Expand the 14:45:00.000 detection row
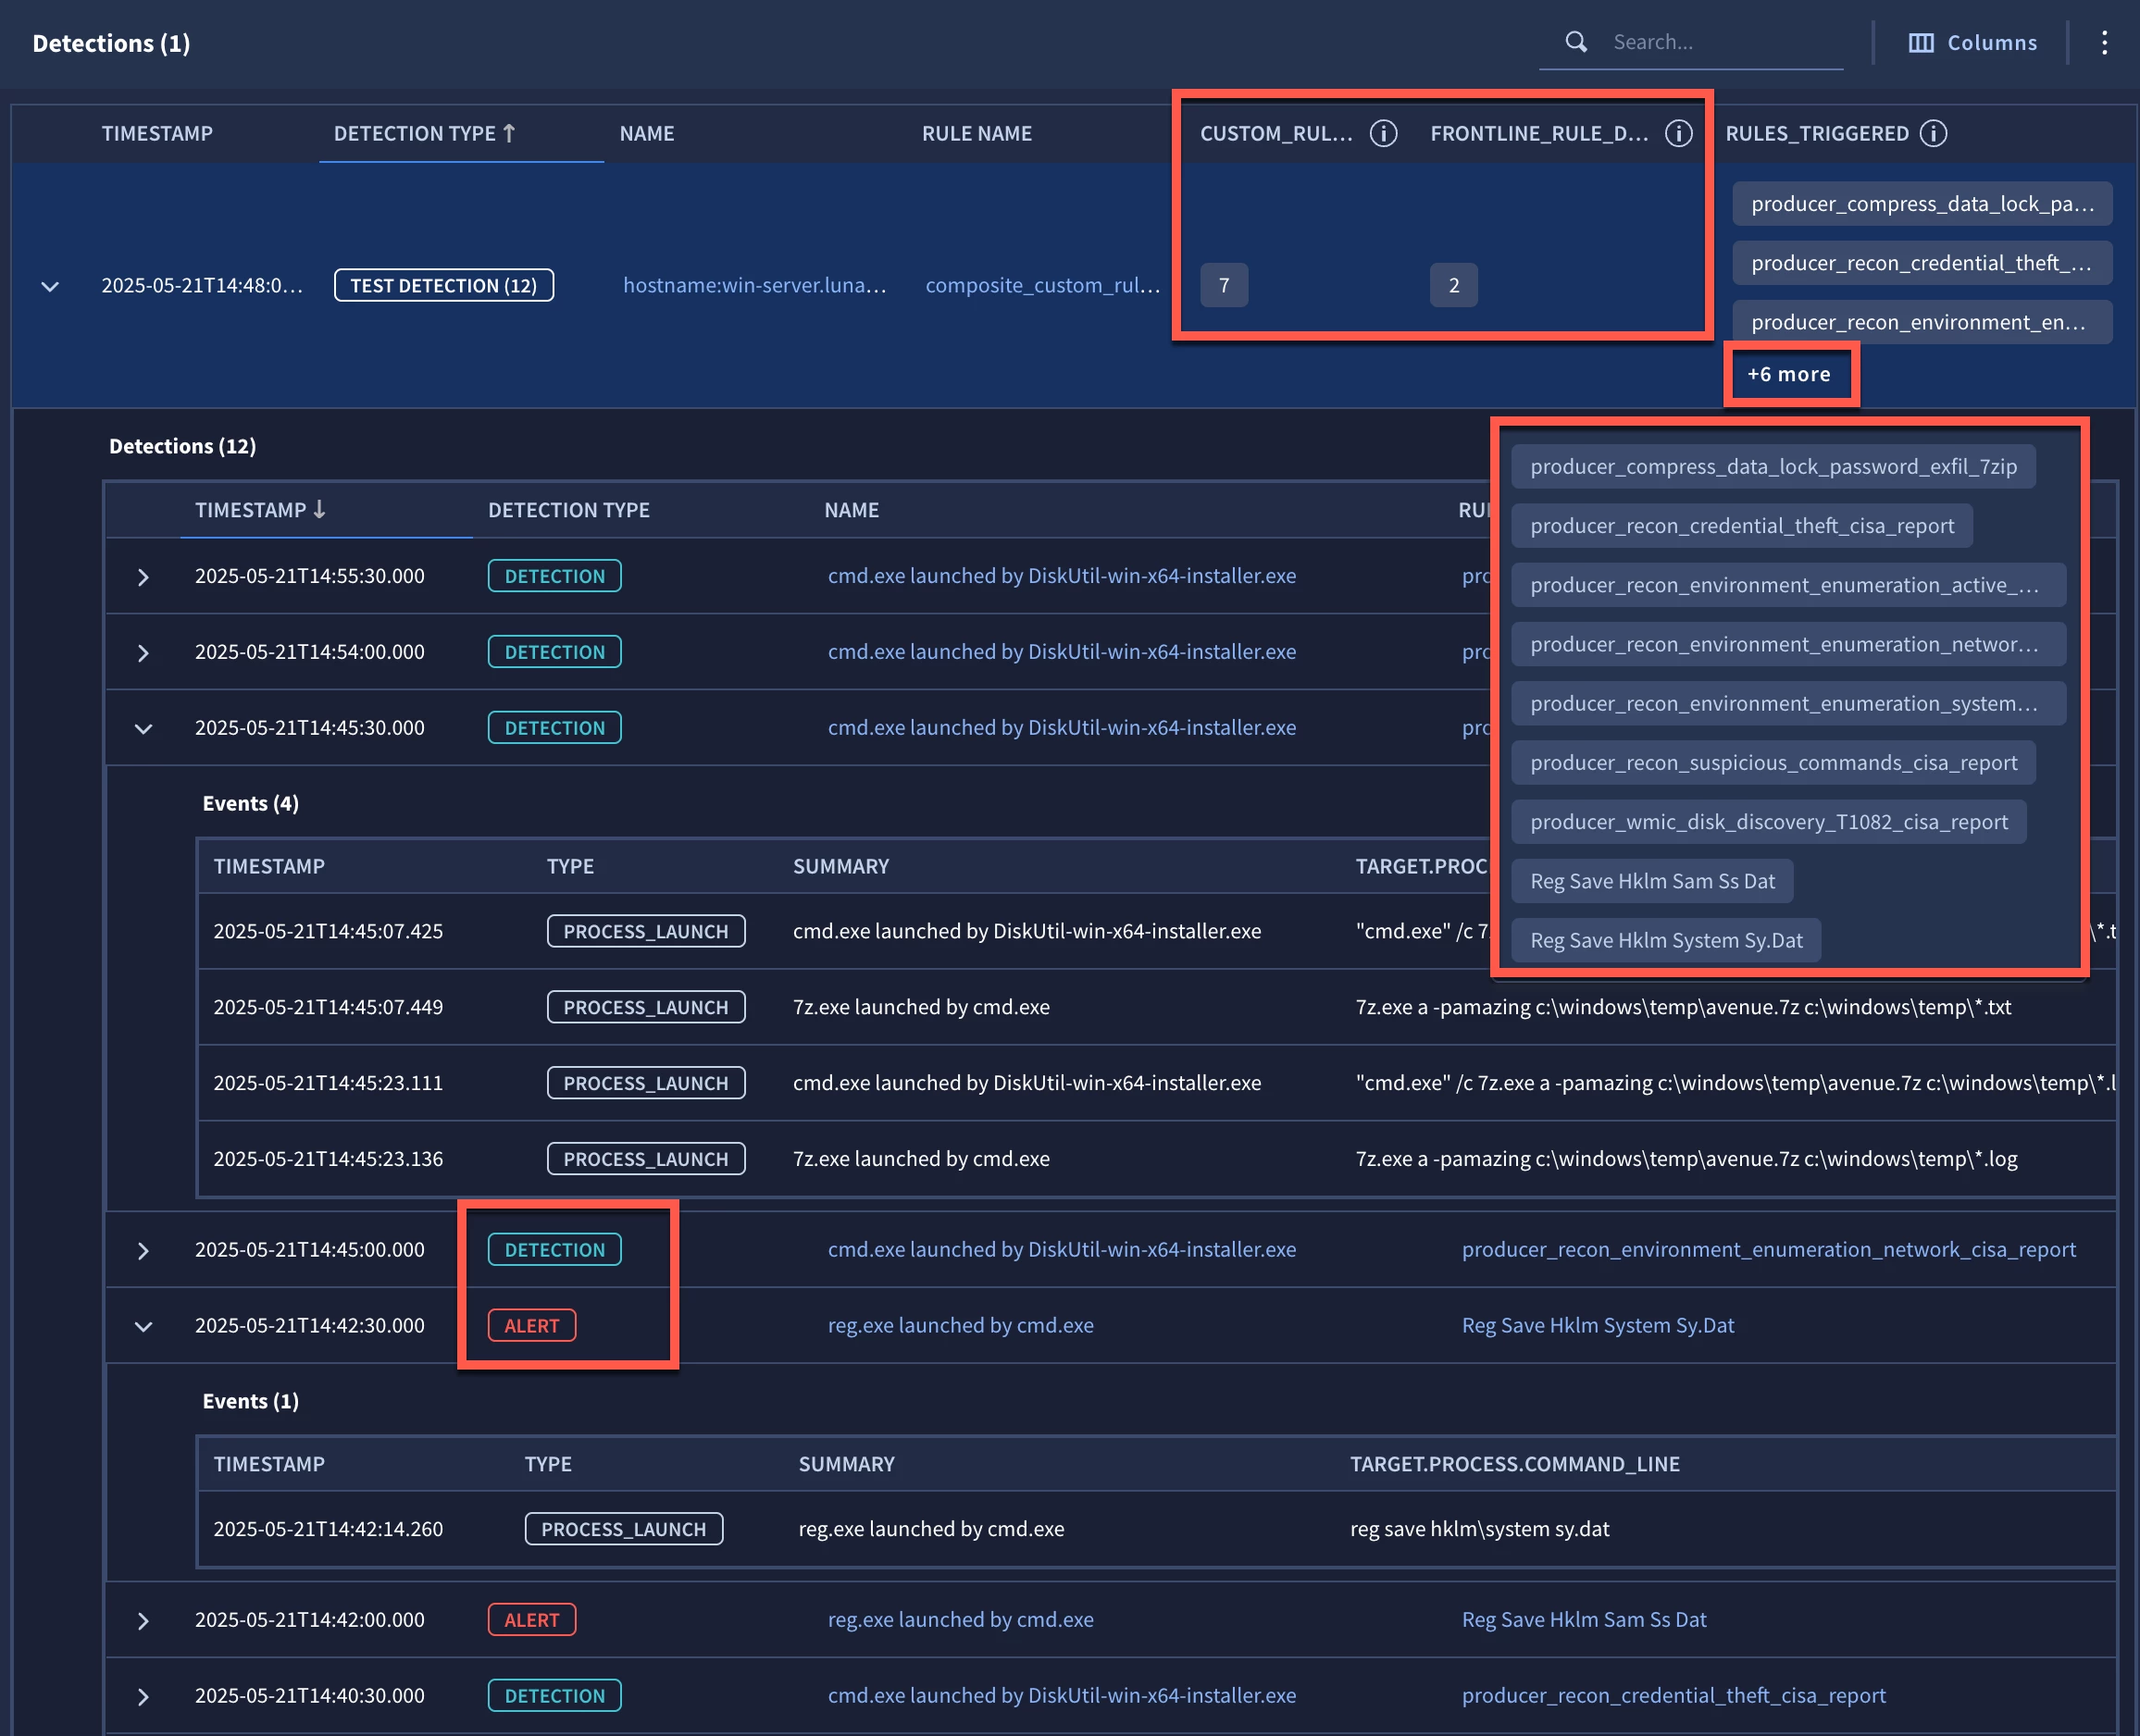 click(143, 1251)
